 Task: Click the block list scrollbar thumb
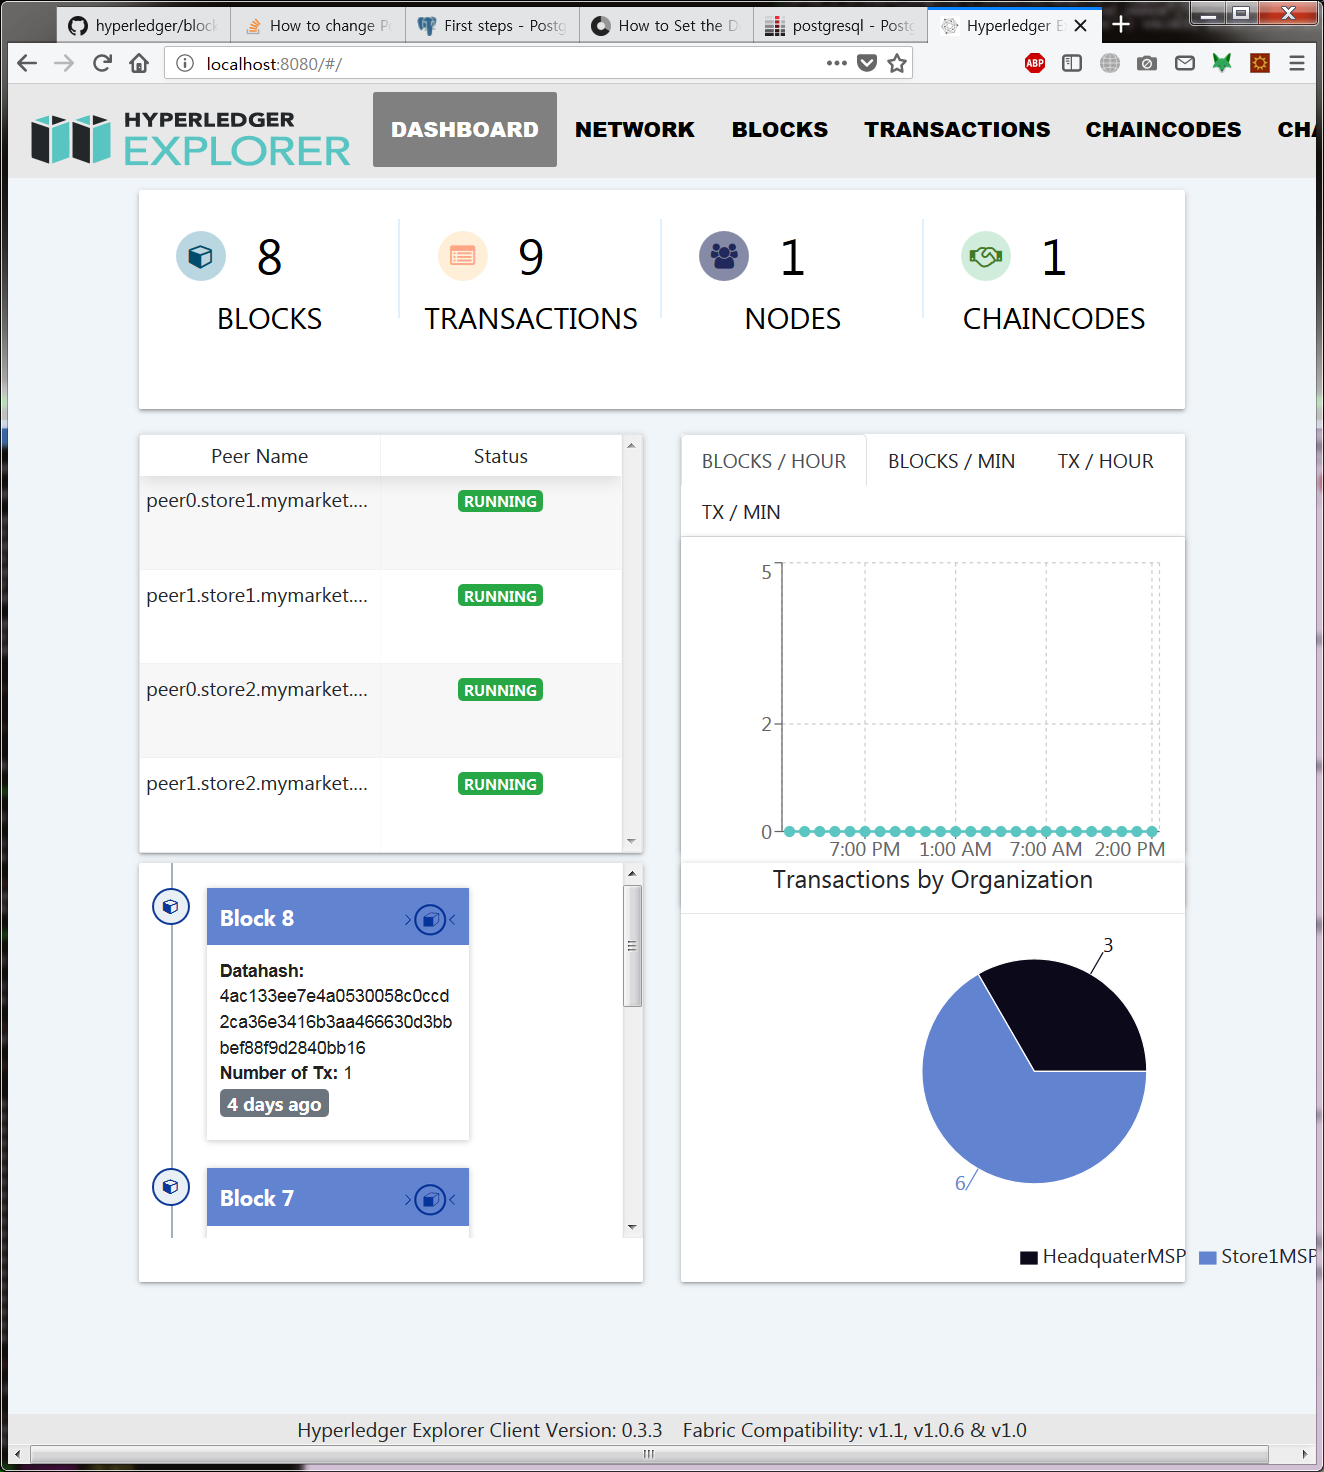click(632, 946)
